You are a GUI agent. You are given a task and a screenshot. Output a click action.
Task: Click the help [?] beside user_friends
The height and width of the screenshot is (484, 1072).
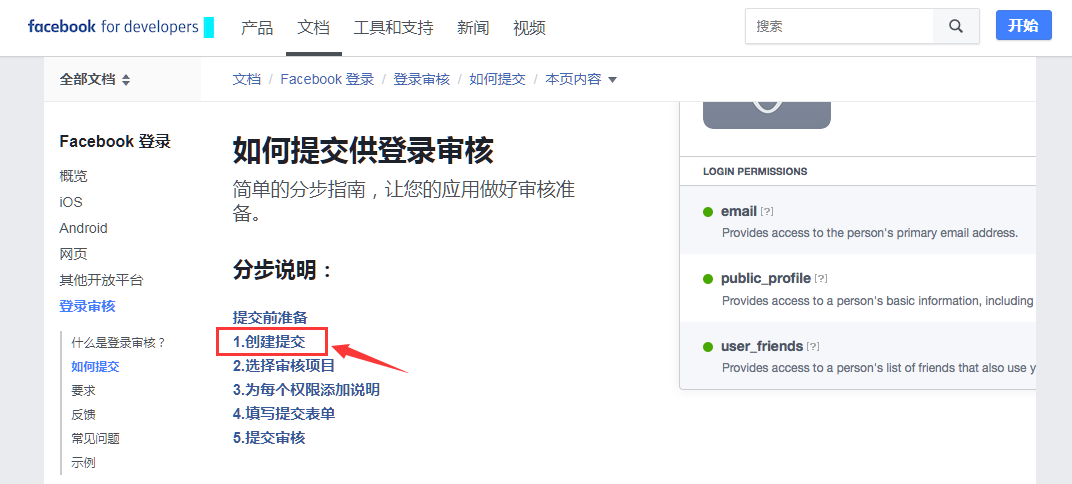(814, 347)
